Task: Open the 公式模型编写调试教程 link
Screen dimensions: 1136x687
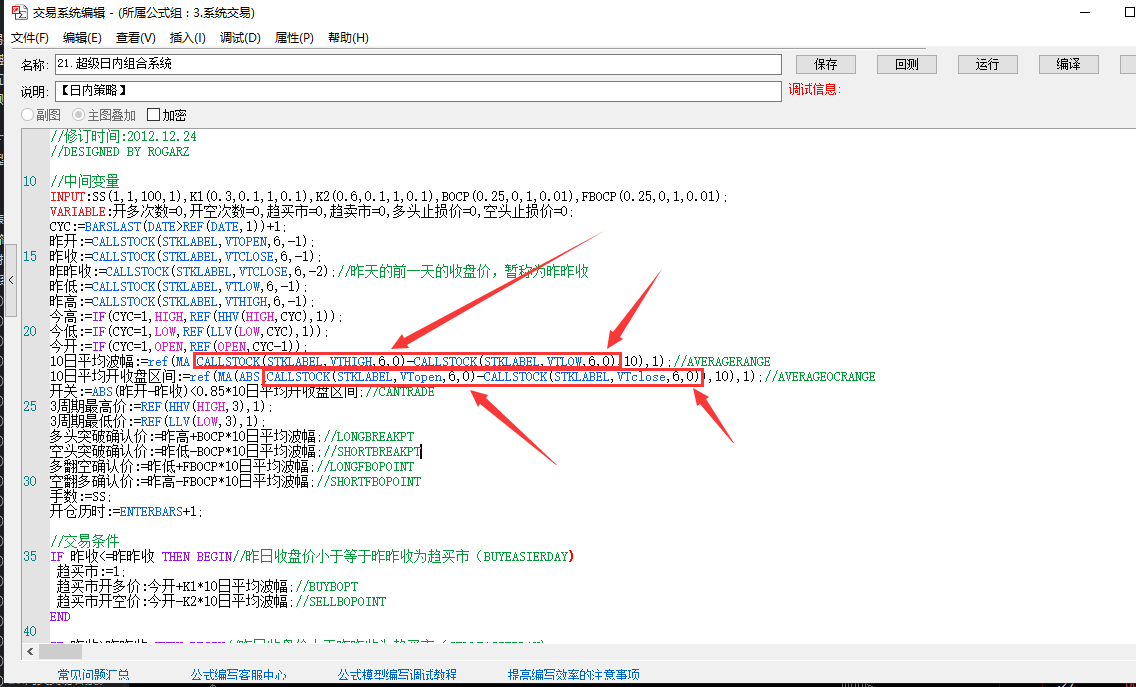Action: pyautogui.click(x=397, y=675)
